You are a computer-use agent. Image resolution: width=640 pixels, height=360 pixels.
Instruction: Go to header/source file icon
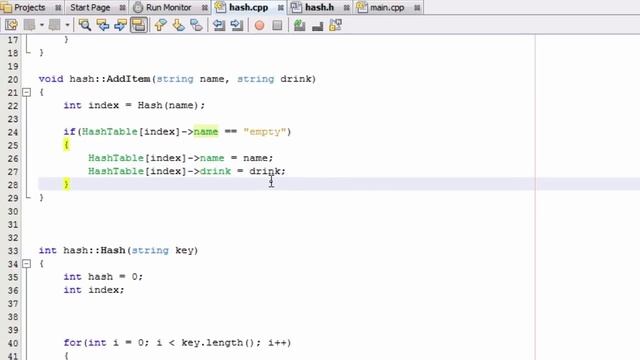(335, 25)
